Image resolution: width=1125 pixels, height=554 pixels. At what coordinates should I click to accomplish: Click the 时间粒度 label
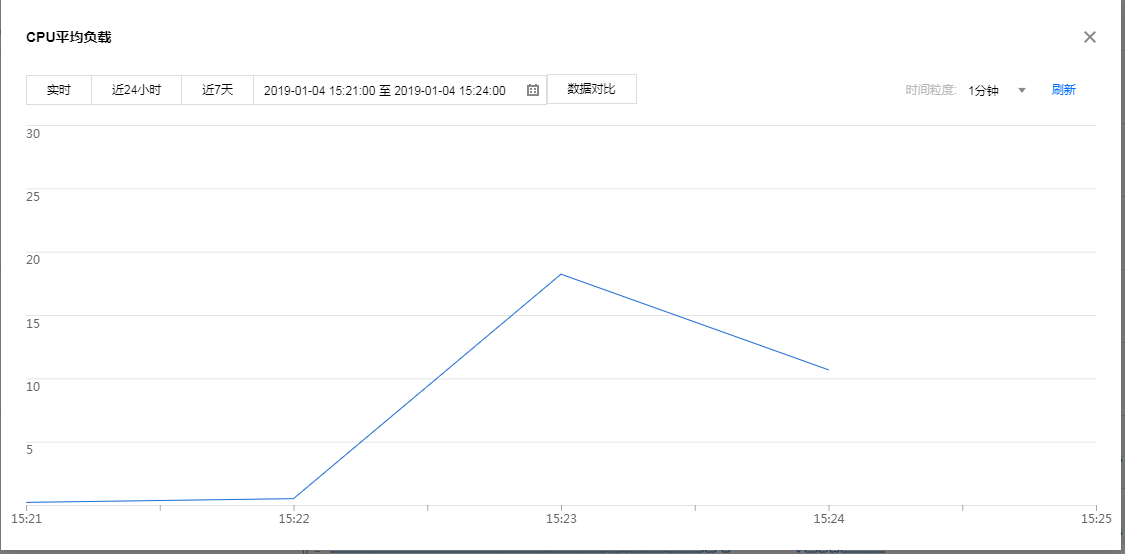click(931, 90)
